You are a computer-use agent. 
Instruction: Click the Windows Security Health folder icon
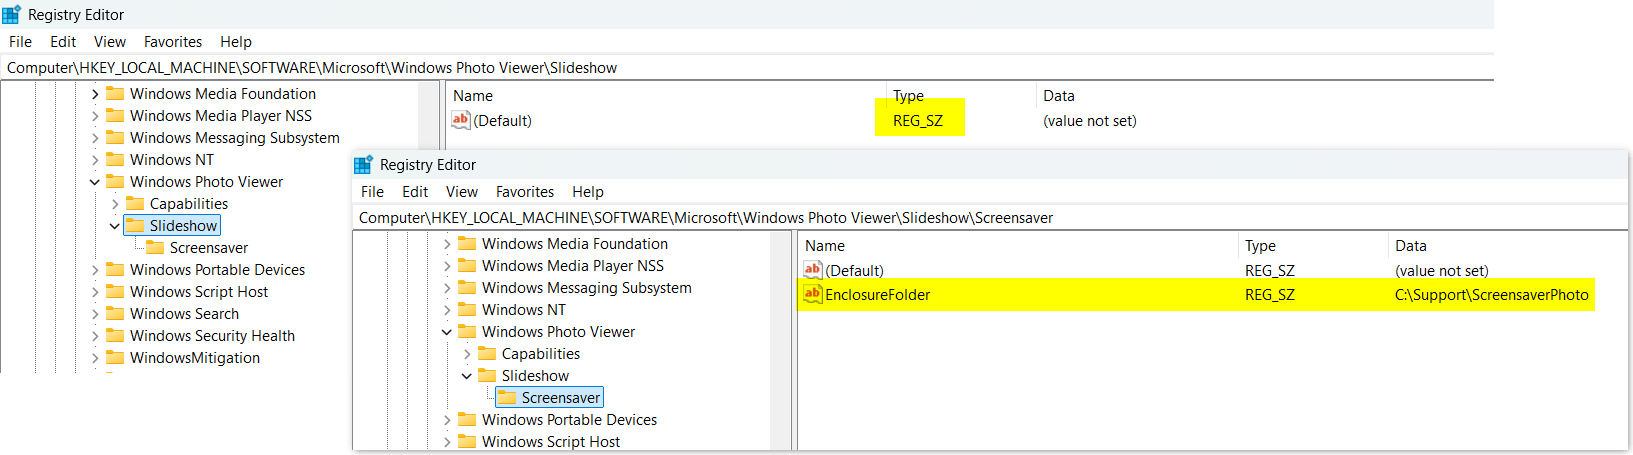[x=115, y=336]
